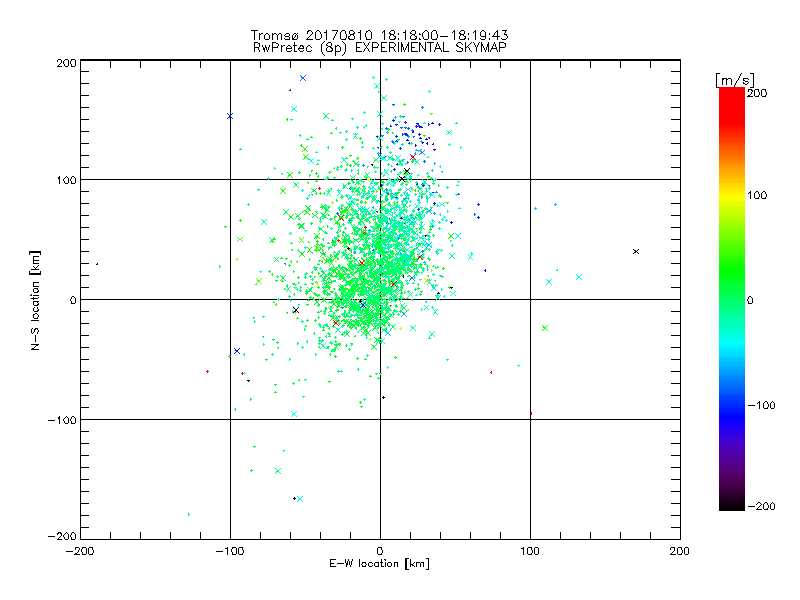800x600 pixels.
Task: Click the '-100' tick label on the E-W axis
Action: click(230, 551)
